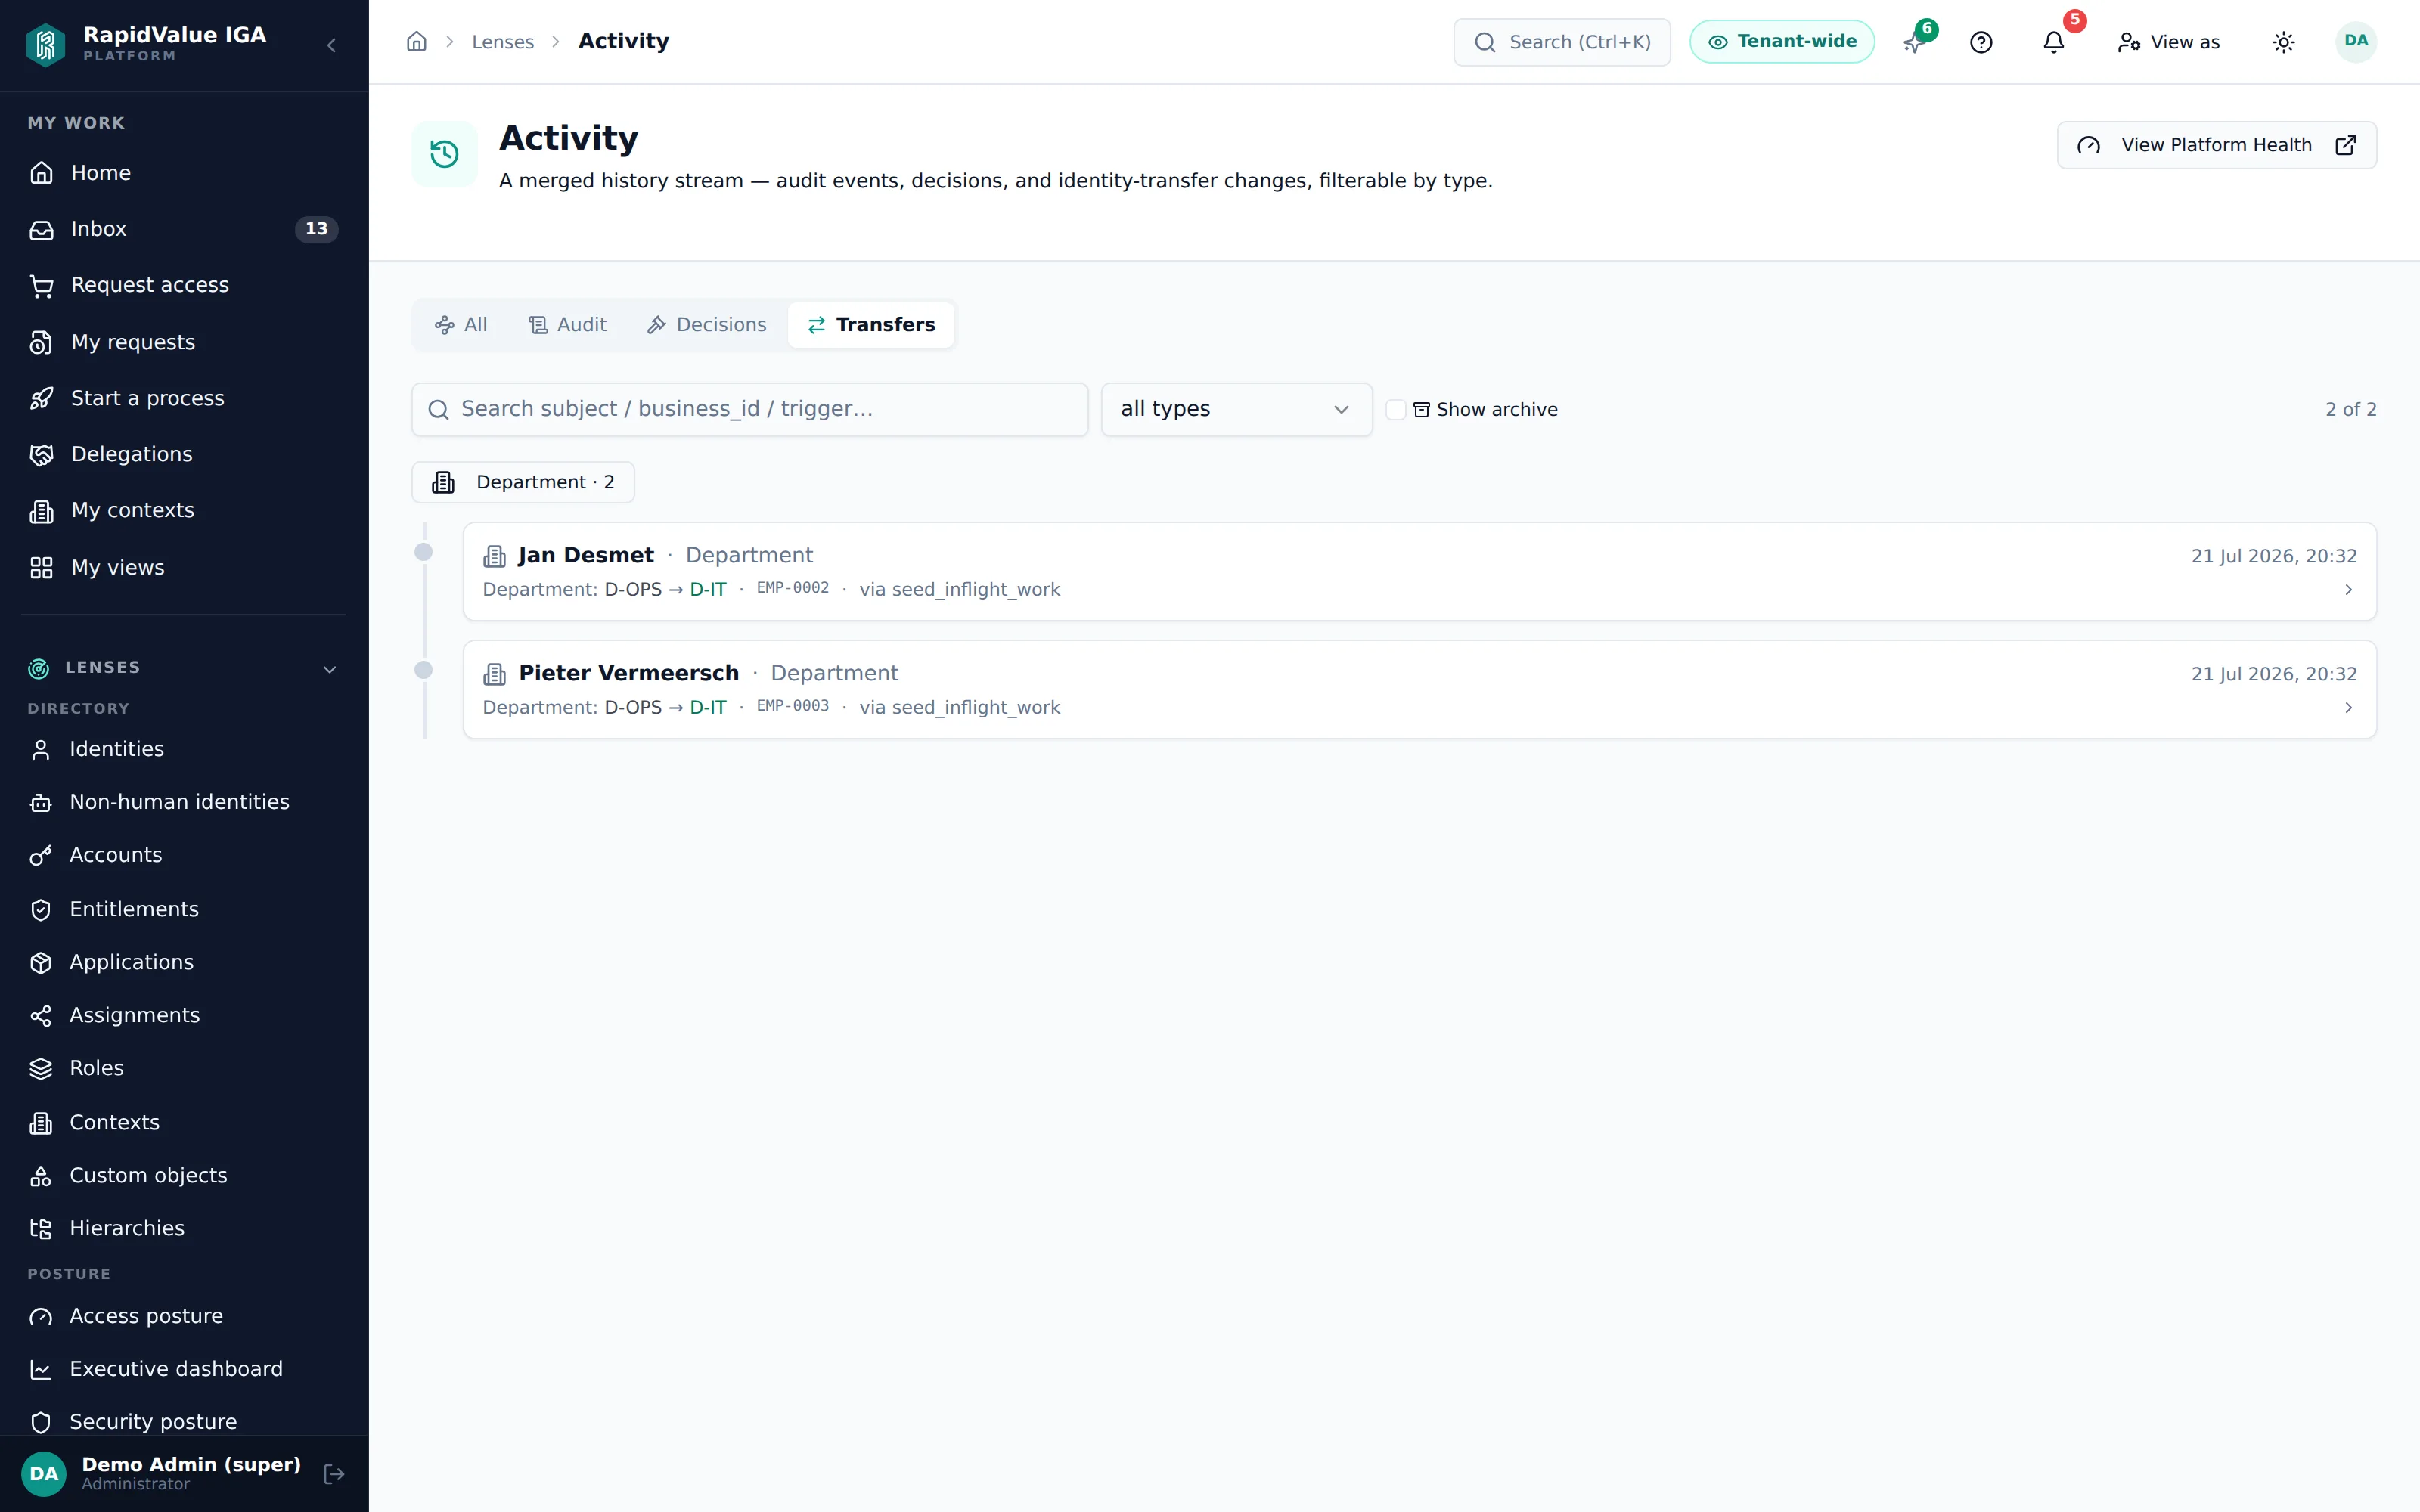Expand the Jan Desmet transfer row chevron
2420x1512 pixels.
pos(2348,590)
